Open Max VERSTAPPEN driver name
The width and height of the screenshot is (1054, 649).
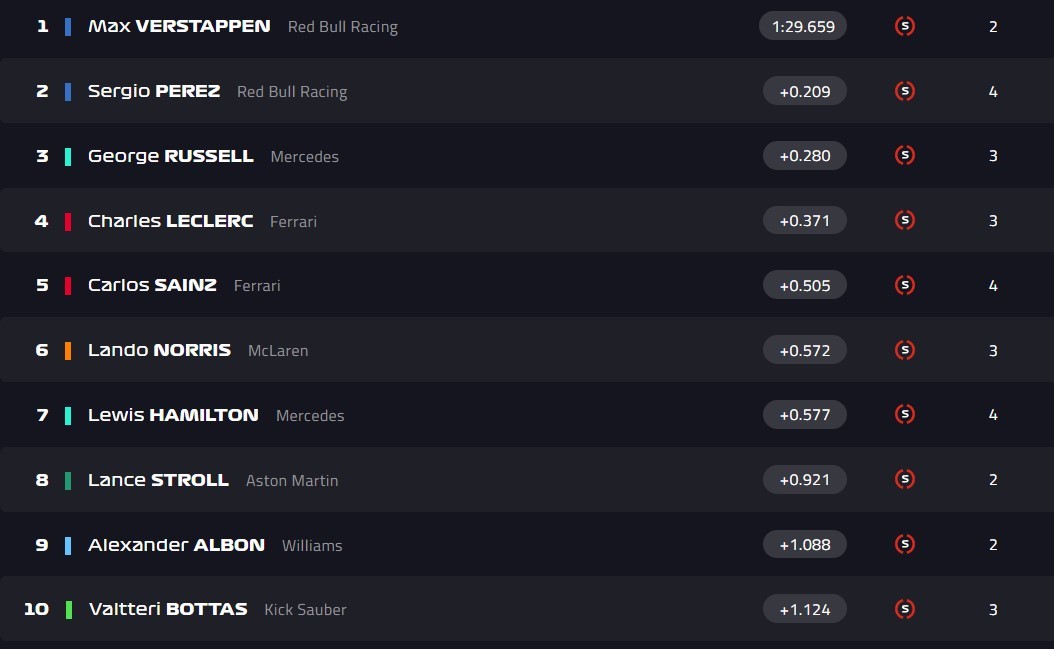coord(179,26)
